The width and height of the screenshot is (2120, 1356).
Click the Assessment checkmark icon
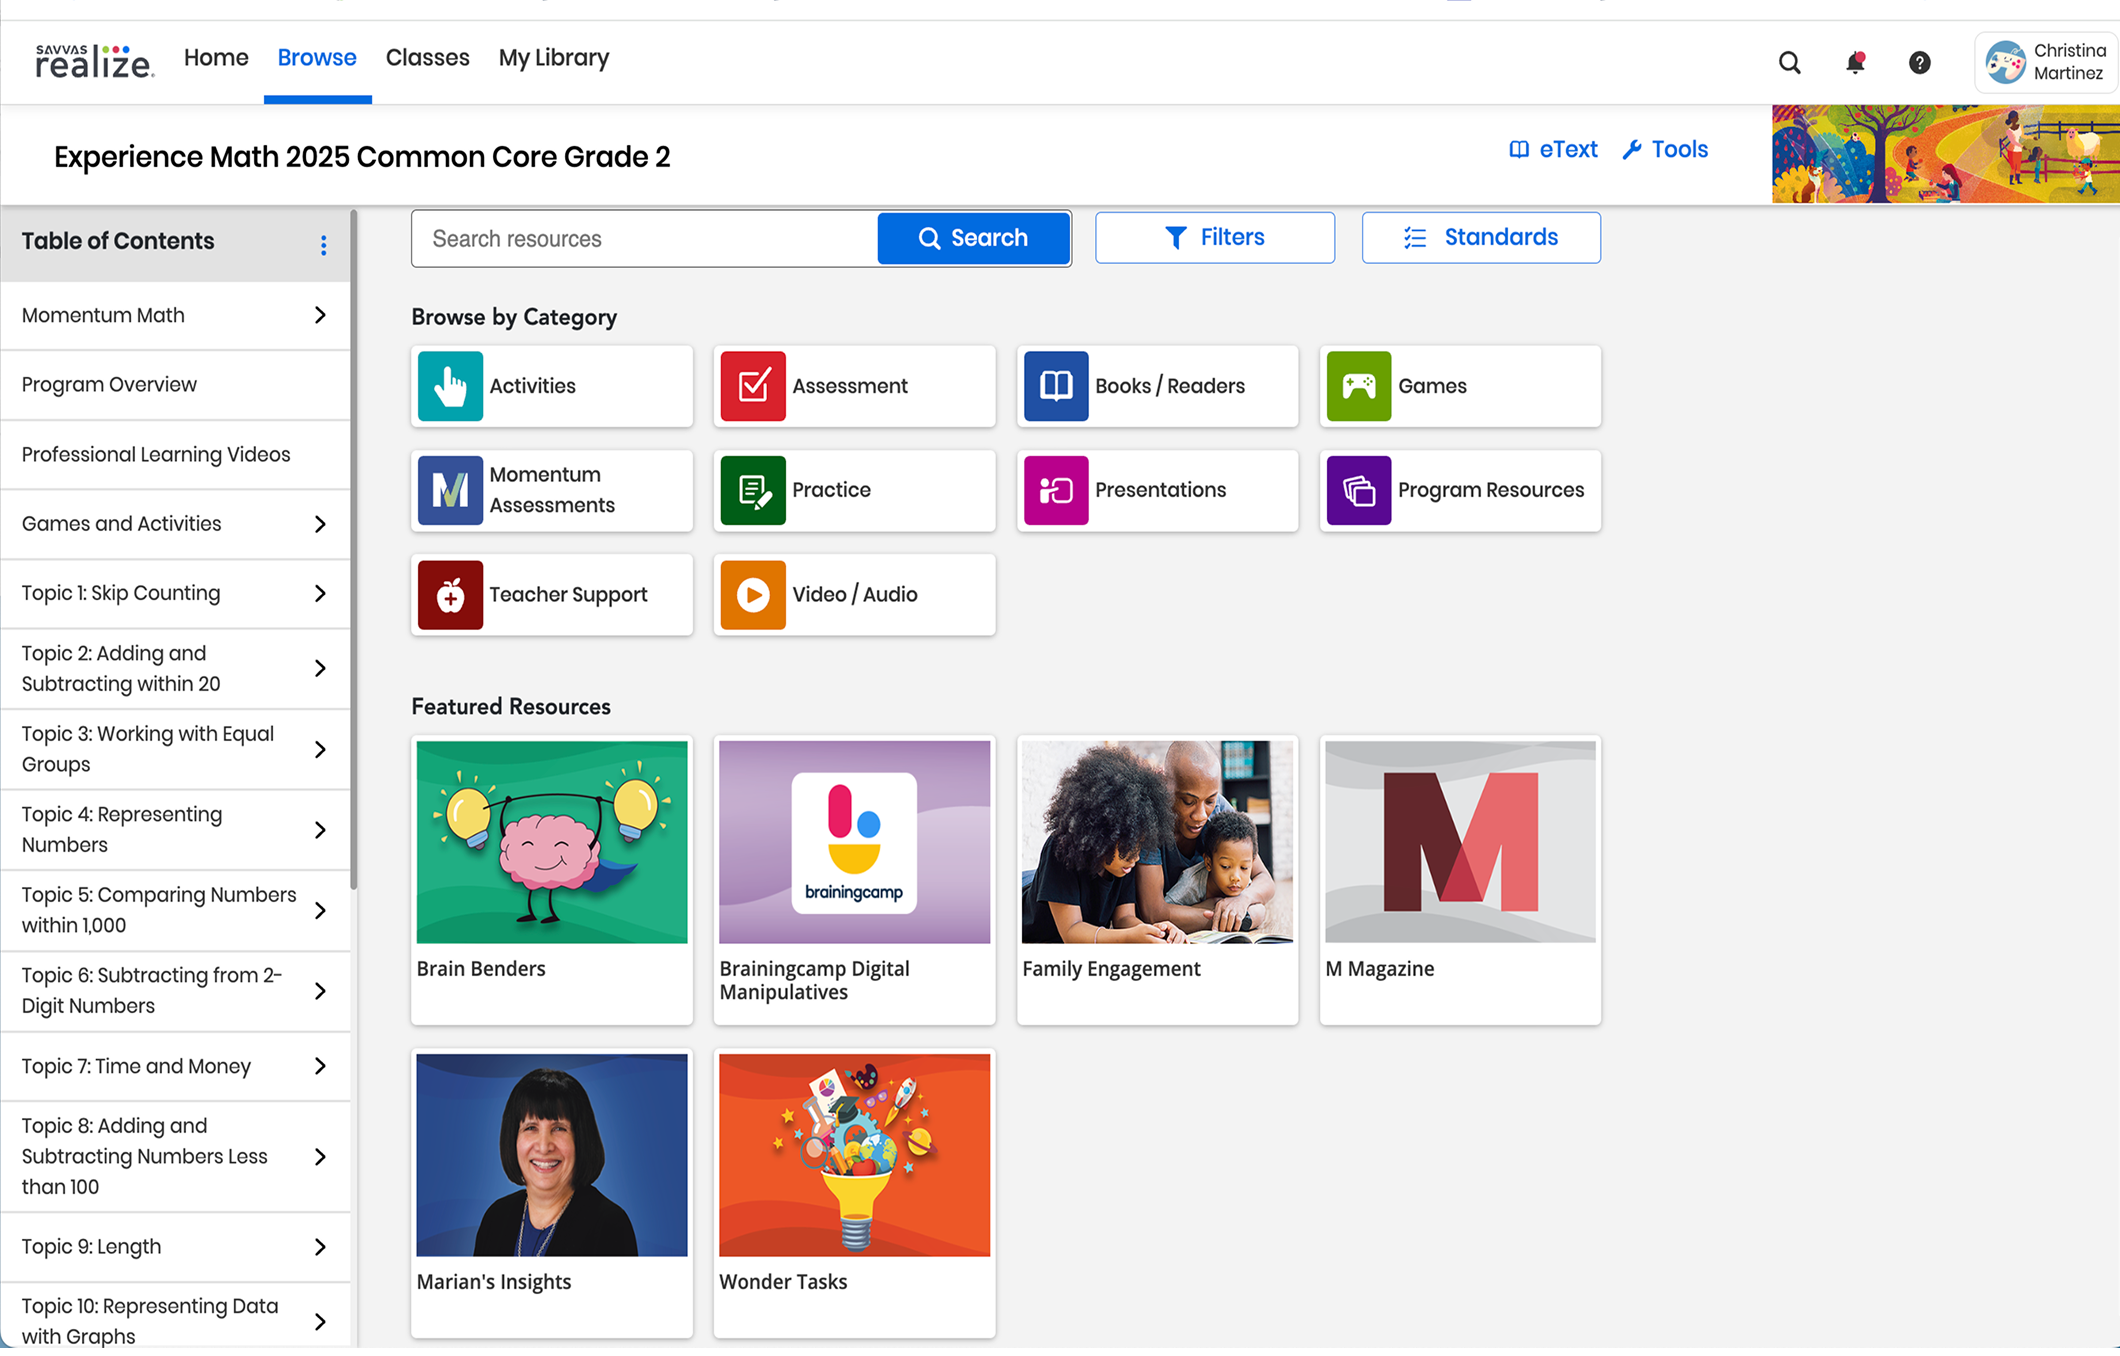753,386
